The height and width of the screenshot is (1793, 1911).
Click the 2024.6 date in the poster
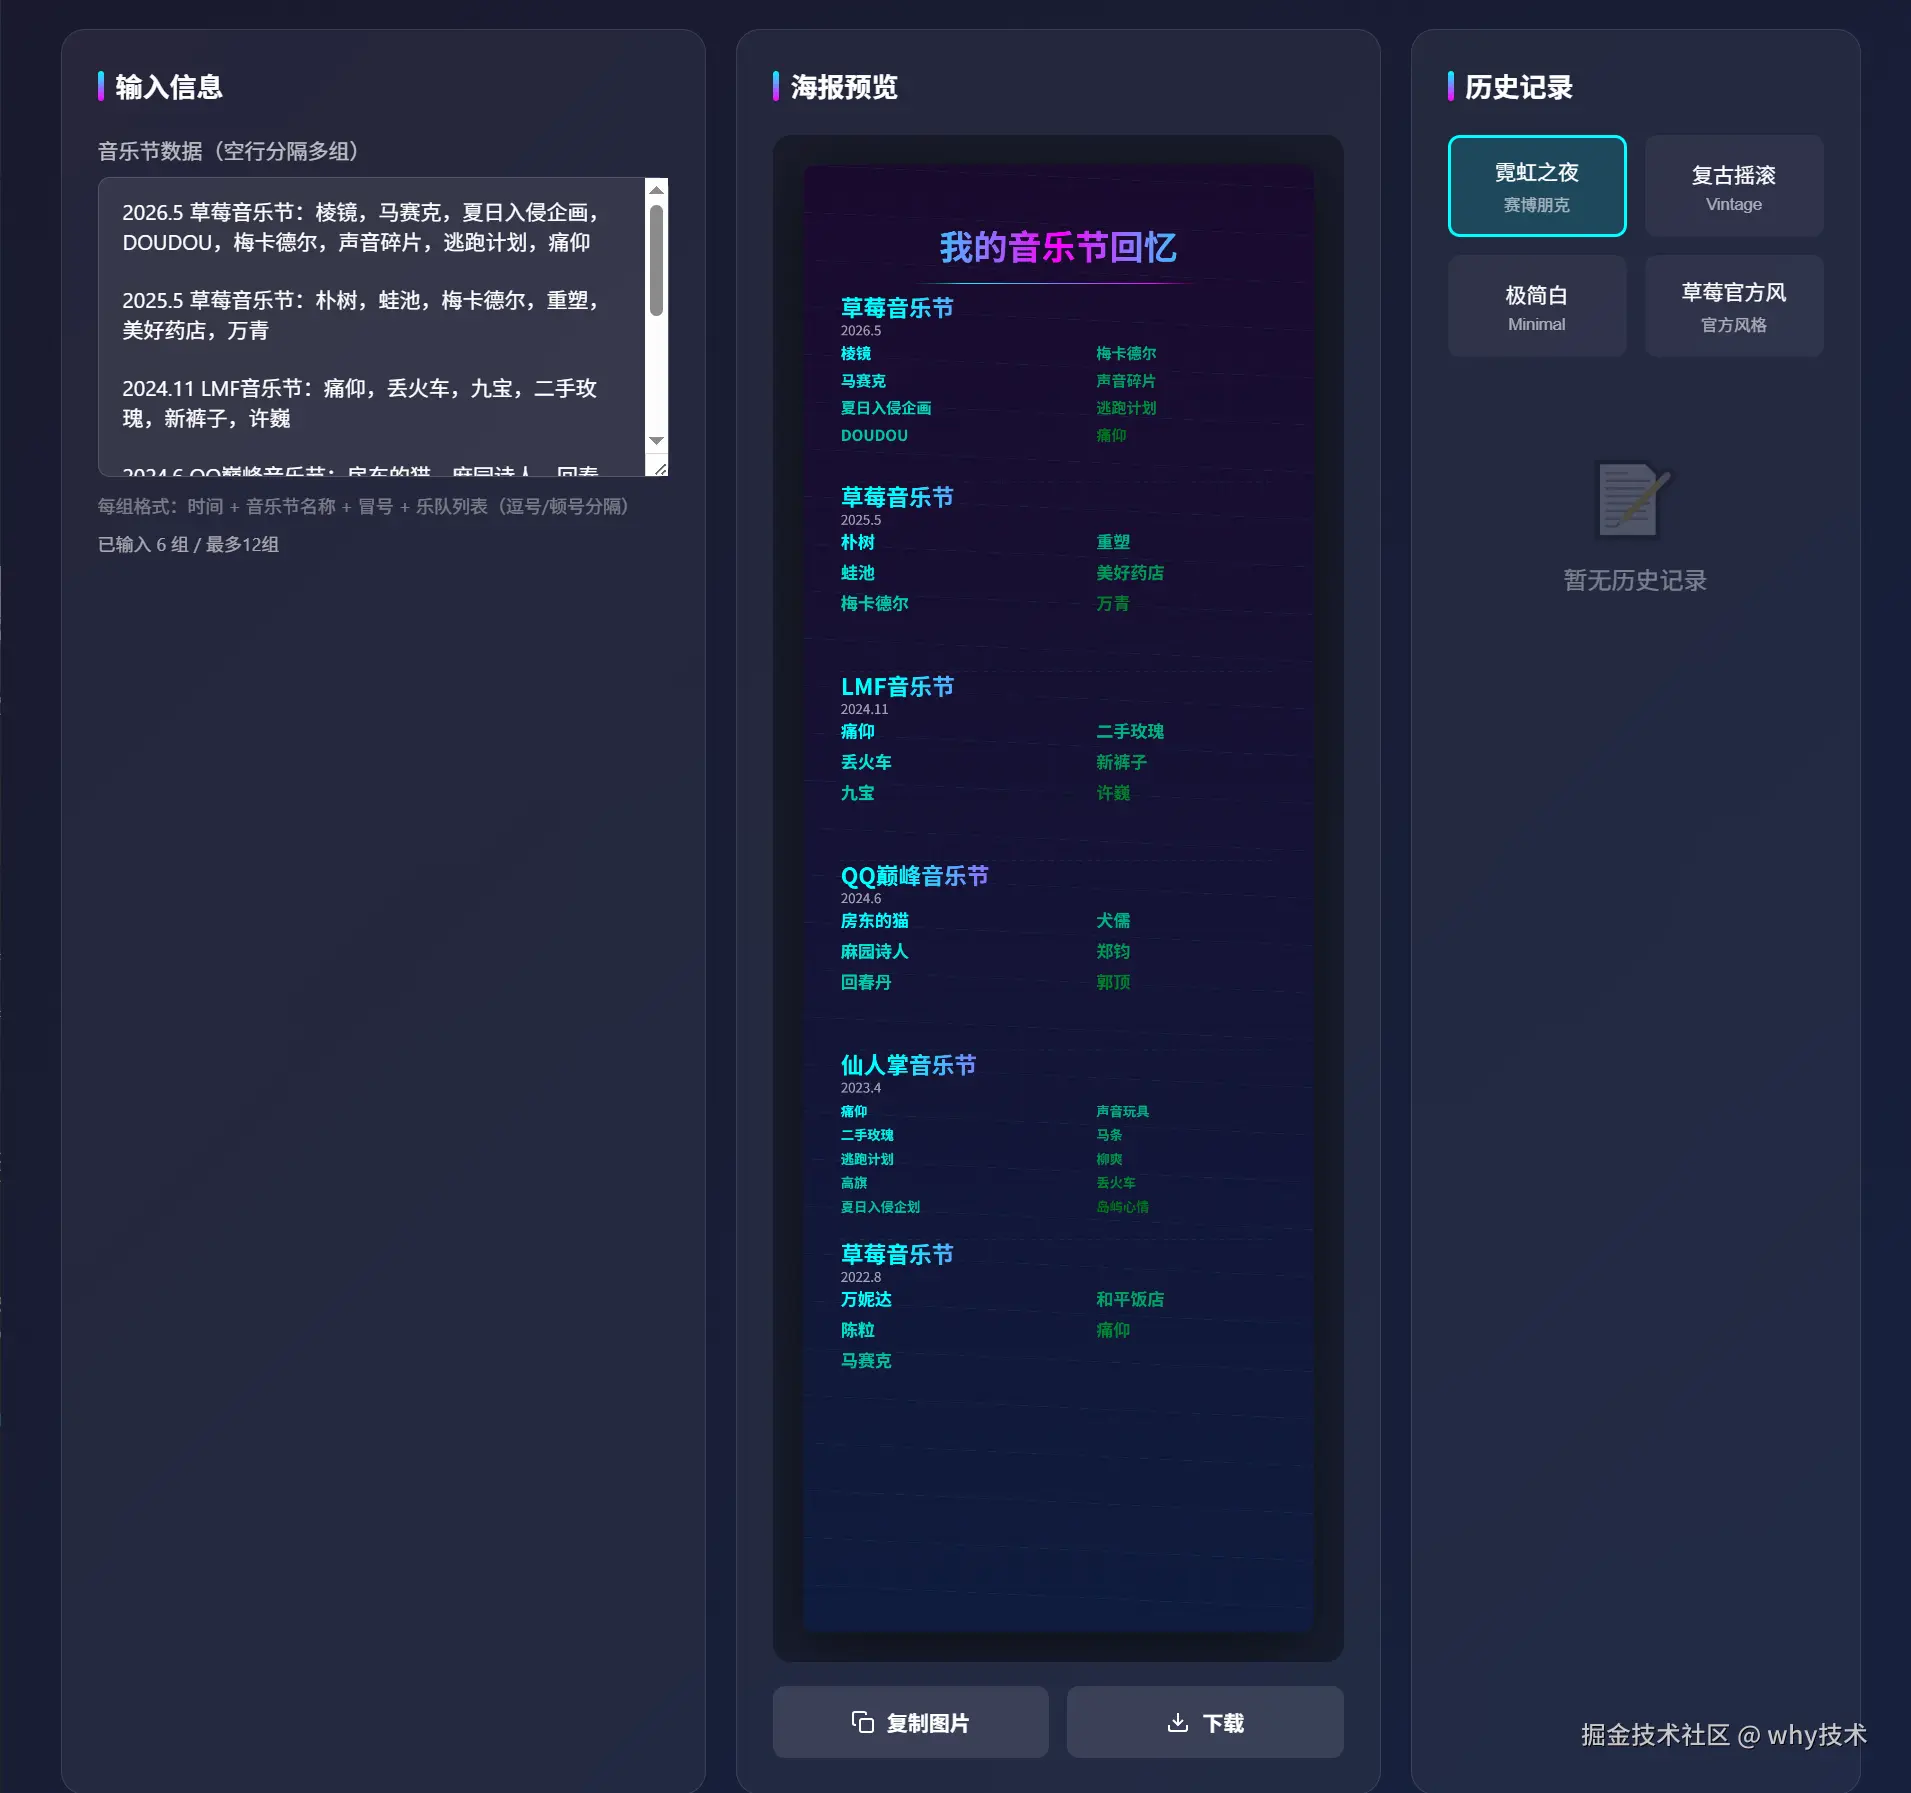click(861, 898)
